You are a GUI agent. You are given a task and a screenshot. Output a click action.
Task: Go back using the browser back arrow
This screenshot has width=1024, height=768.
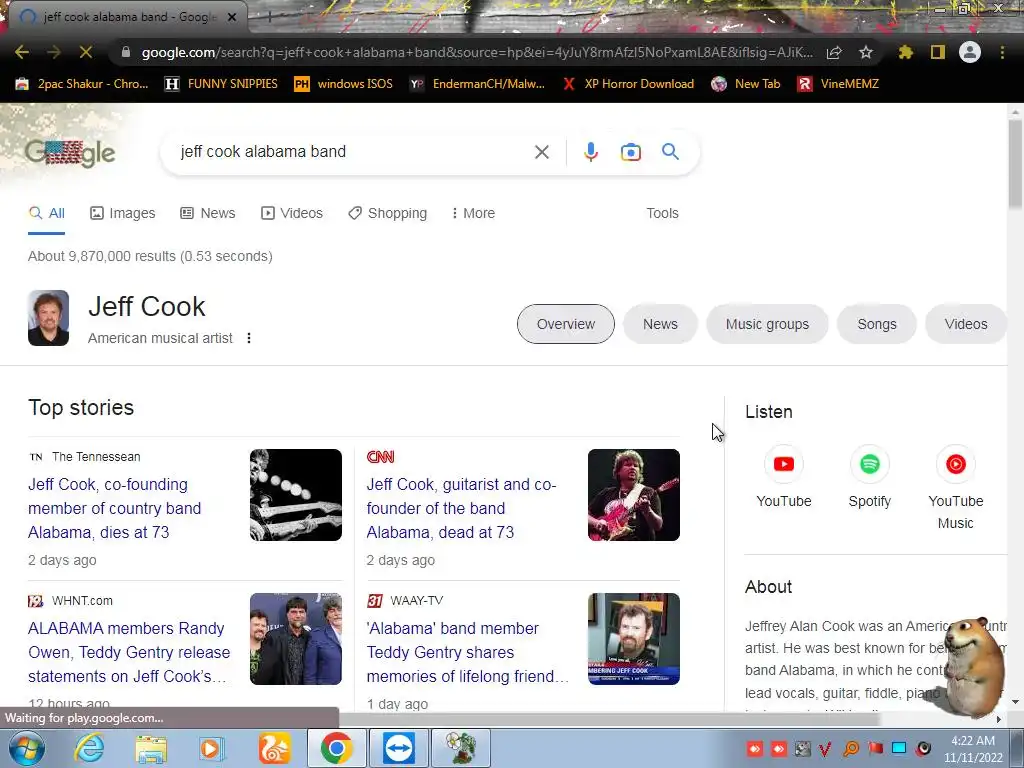click(x=22, y=52)
